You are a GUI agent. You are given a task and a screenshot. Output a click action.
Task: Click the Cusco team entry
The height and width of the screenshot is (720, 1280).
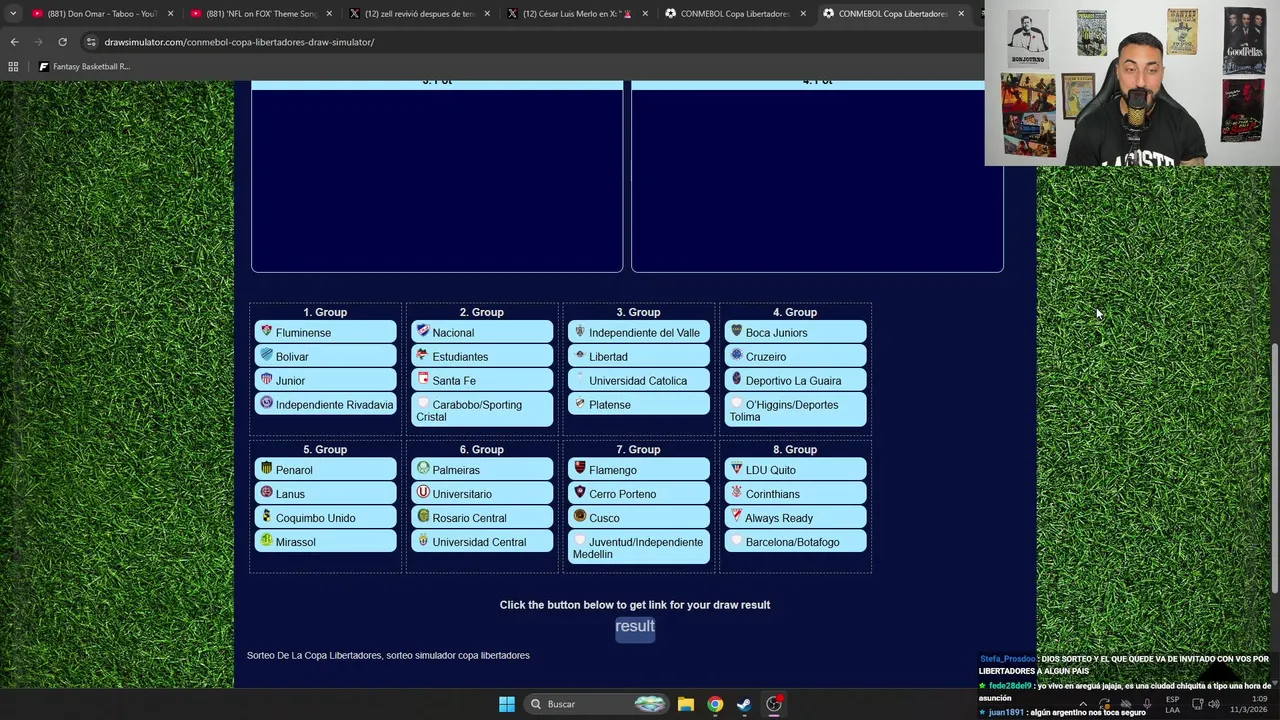pos(639,517)
